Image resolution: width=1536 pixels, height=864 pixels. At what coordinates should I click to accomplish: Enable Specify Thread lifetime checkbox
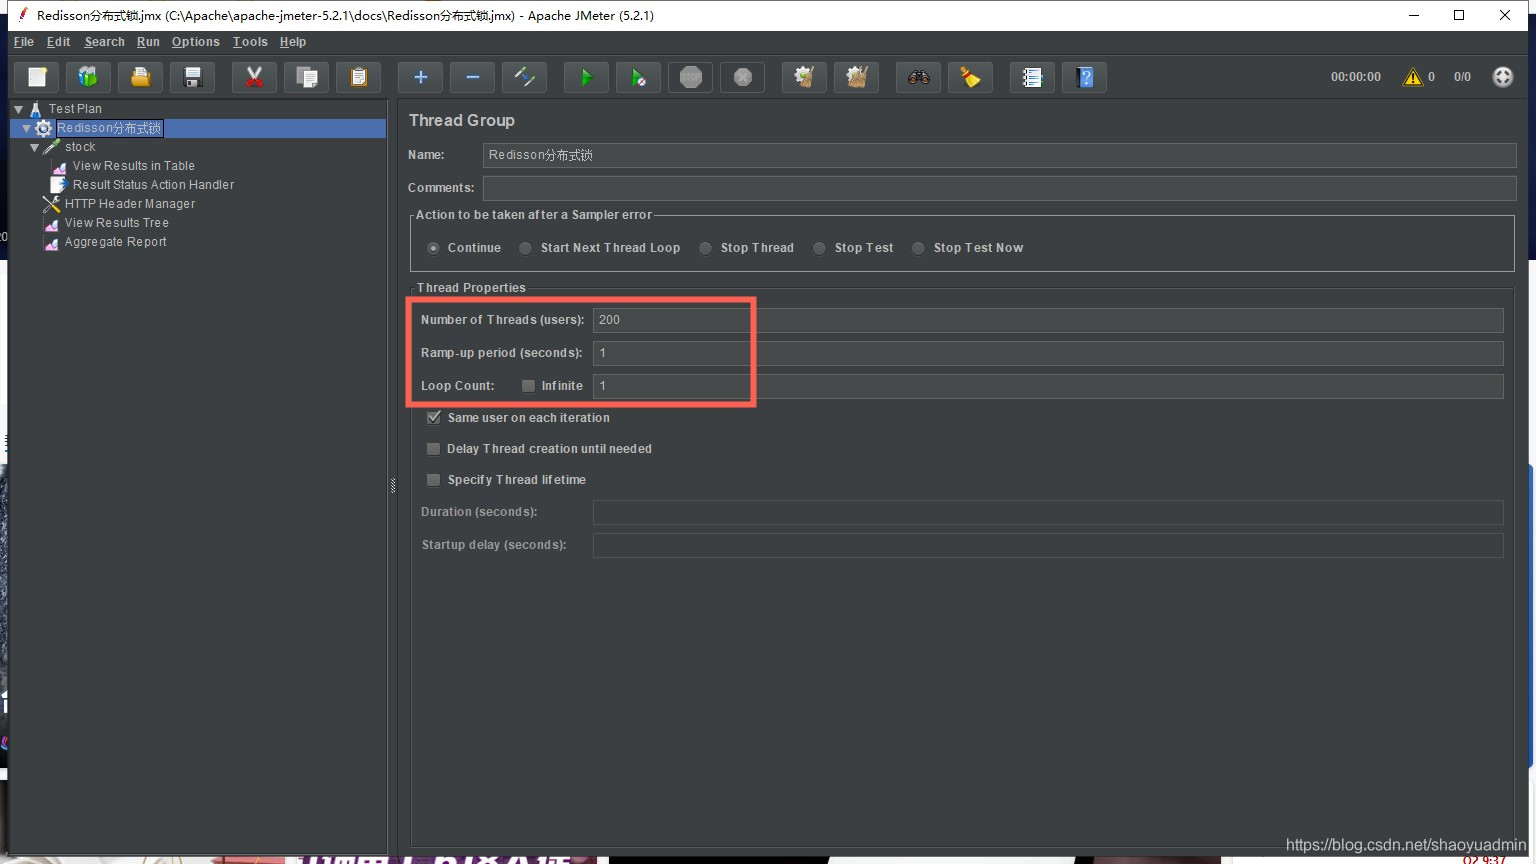(434, 480)
